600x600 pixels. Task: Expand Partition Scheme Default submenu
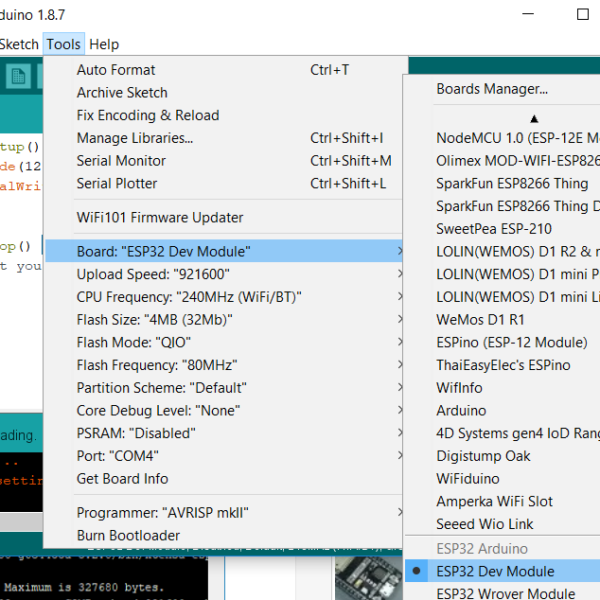point(223,388)
